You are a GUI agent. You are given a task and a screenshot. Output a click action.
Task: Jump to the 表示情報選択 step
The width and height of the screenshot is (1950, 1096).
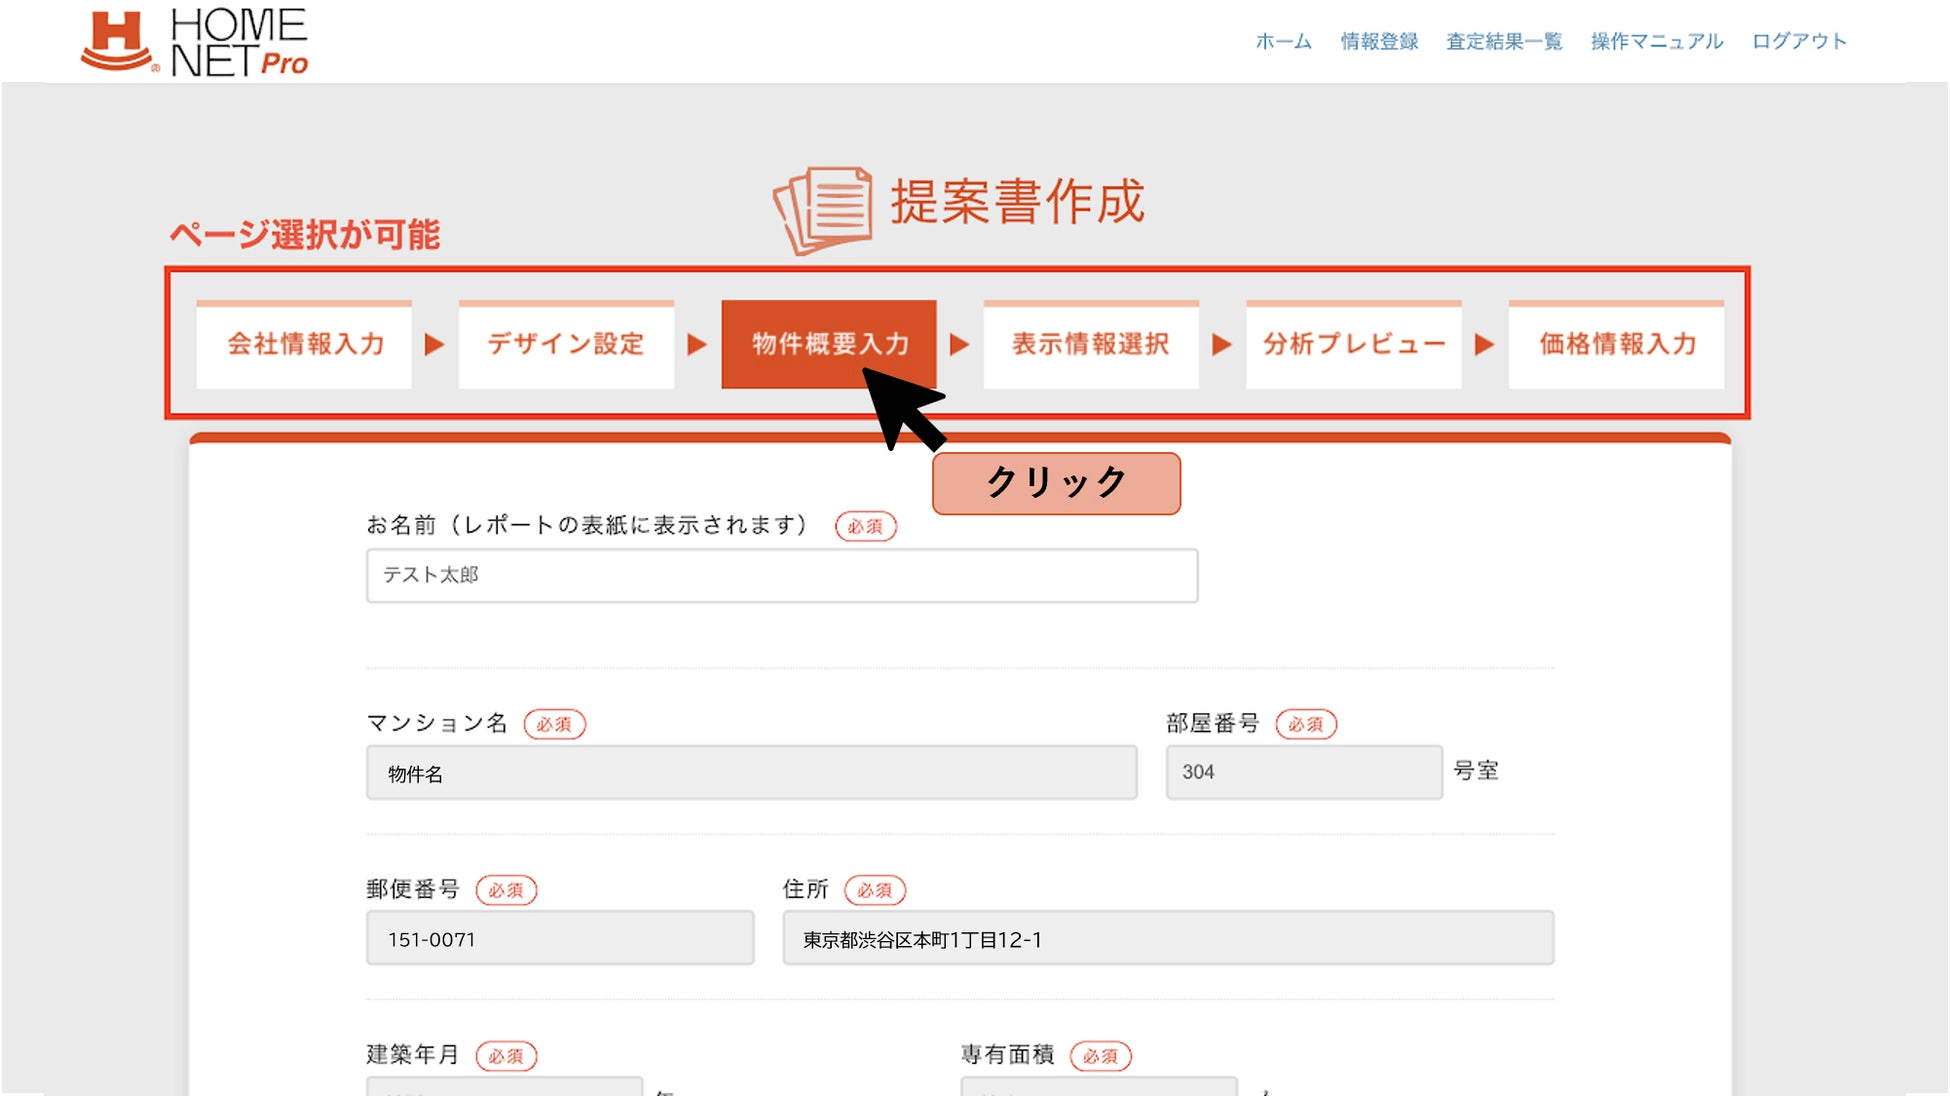click(1090, 344)
